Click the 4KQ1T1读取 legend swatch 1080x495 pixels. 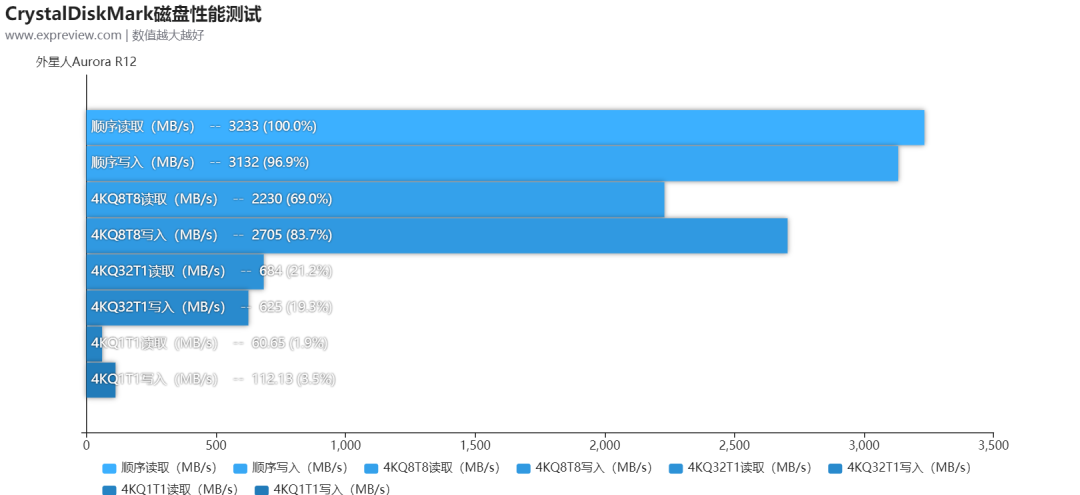109,489
